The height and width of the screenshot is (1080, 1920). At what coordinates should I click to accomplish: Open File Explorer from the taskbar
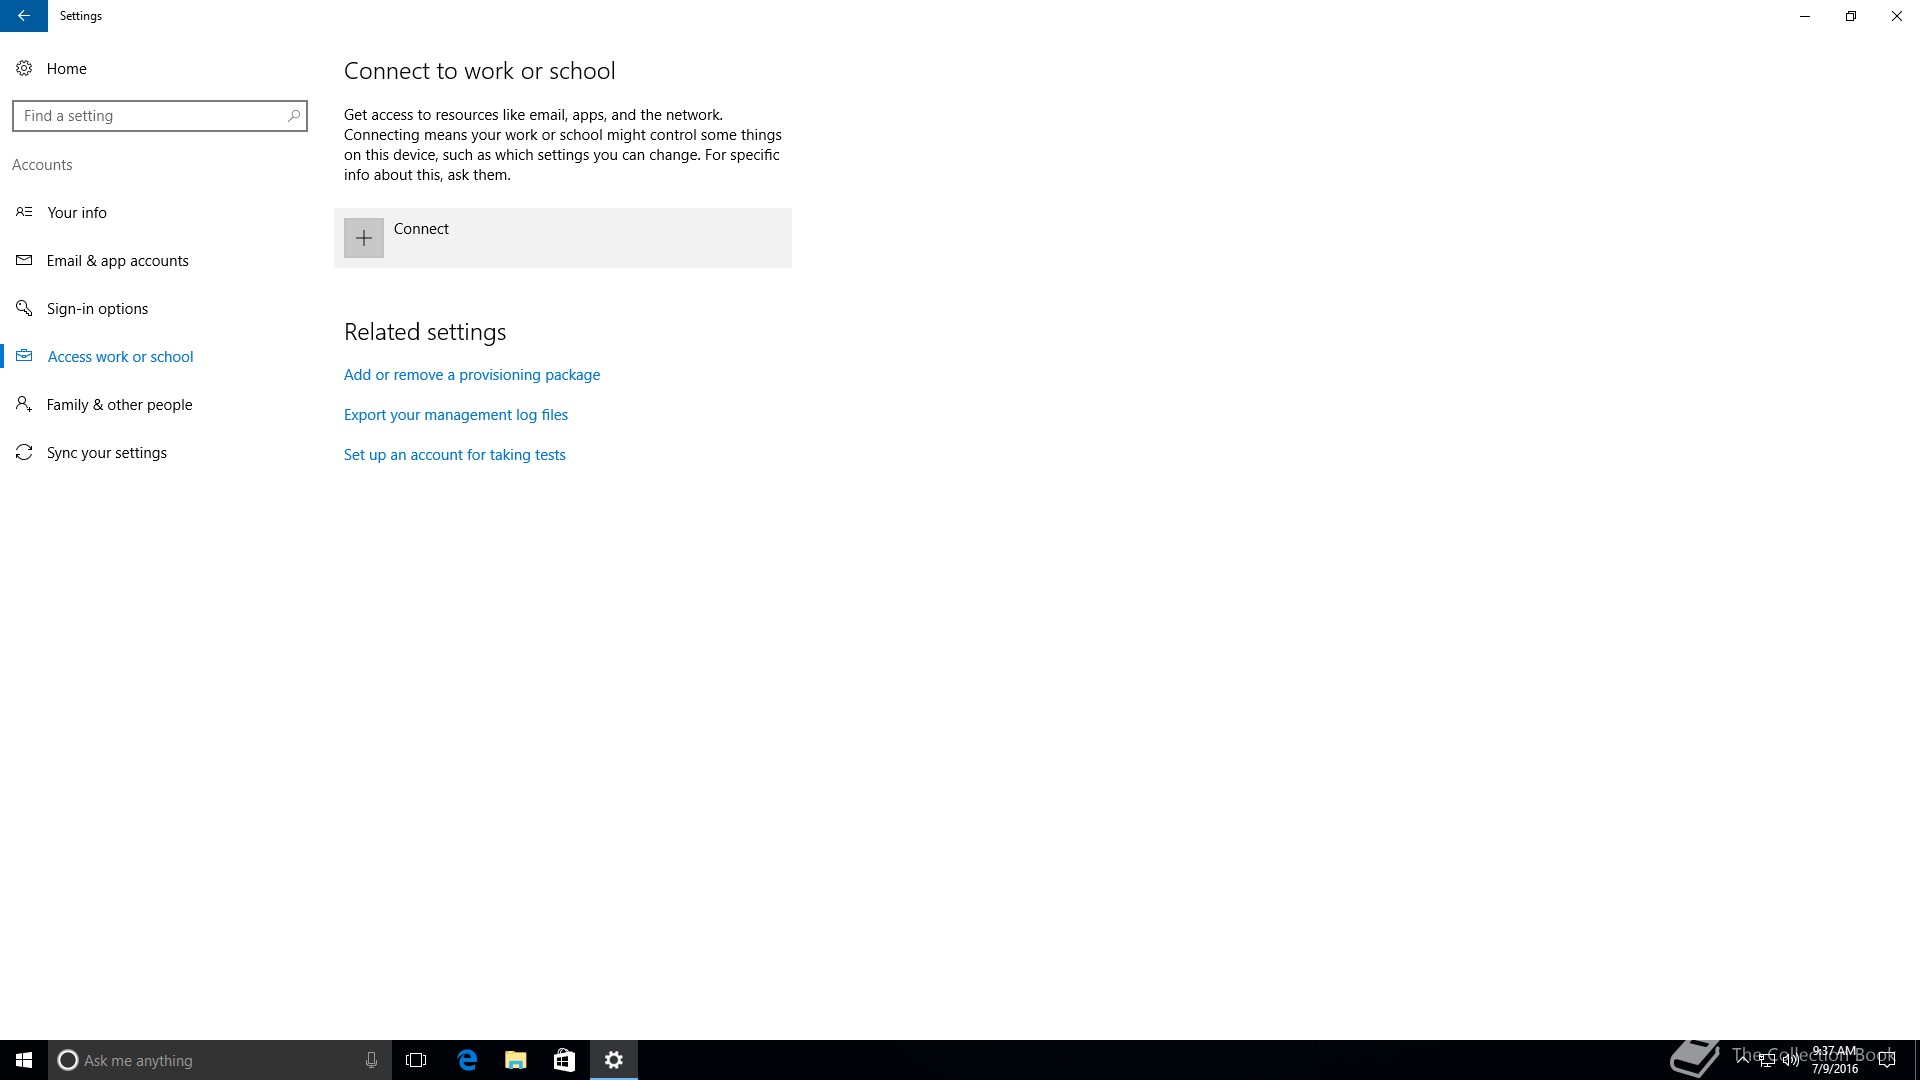516,1060
